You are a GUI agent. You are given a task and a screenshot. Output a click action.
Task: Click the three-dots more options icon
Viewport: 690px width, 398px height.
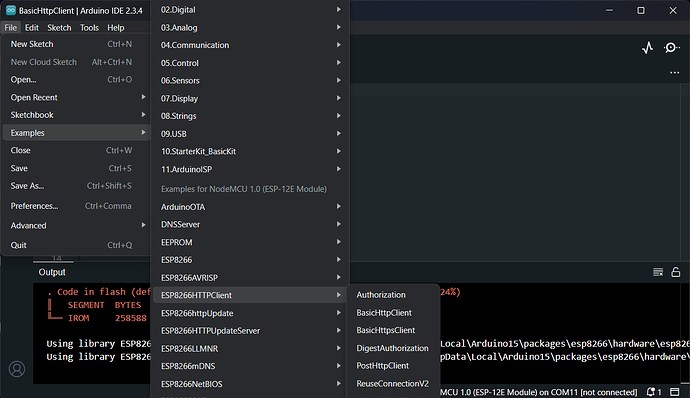675,73
